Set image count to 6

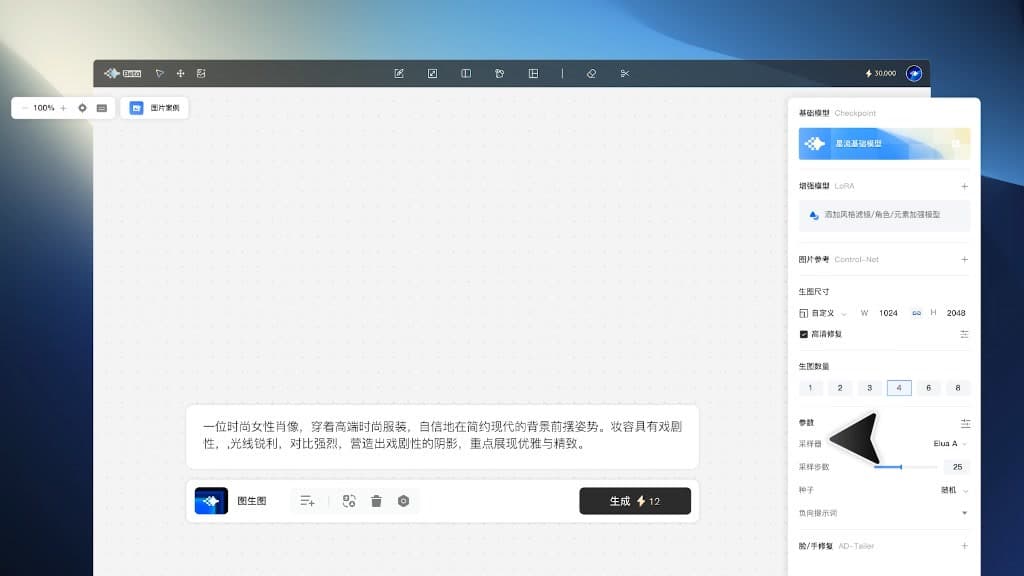tap(928, 388)
